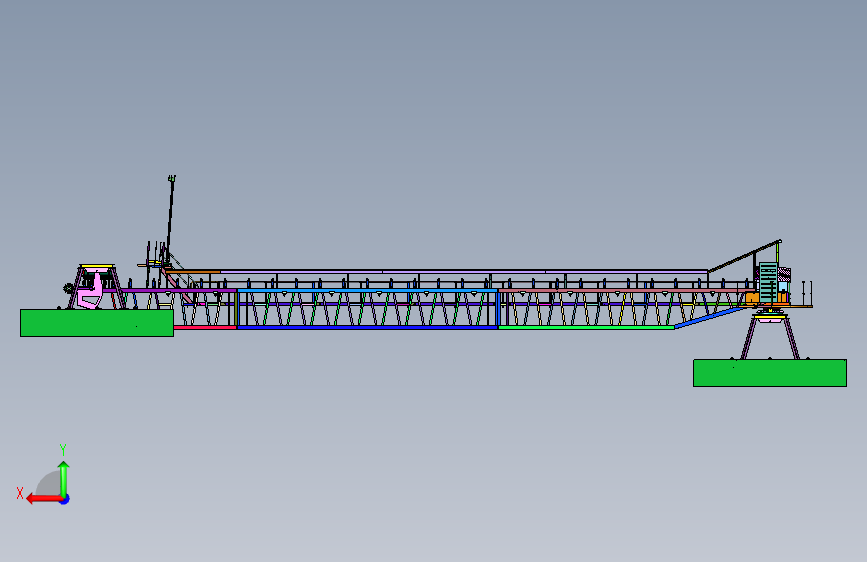This screenshot has width=867, height=562.
Task: Select the right green base block
Action: click(770, 373)
